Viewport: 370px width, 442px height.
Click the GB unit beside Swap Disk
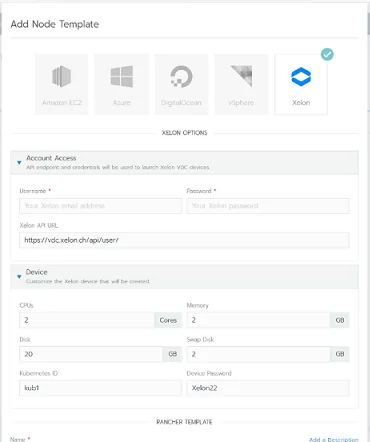[x=340, y=354]
